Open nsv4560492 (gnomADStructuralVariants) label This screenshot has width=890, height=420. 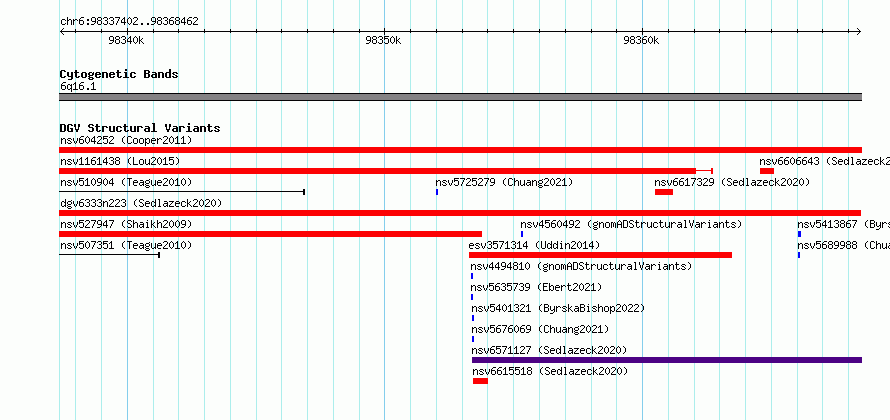(631, 224)
